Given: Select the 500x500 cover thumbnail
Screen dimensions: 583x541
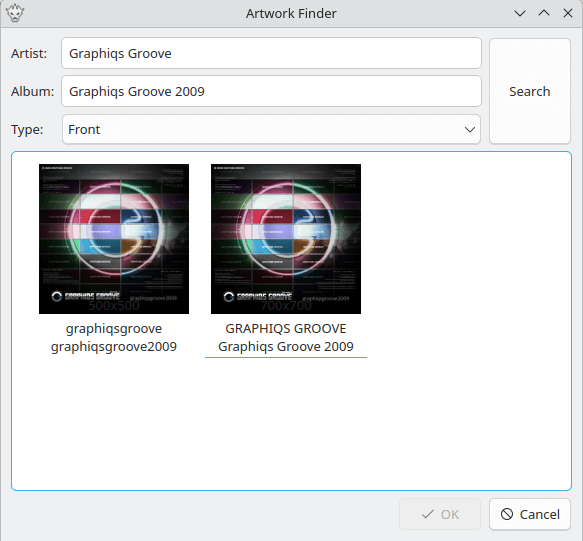Looking at the screenshot, I should 114,239.
